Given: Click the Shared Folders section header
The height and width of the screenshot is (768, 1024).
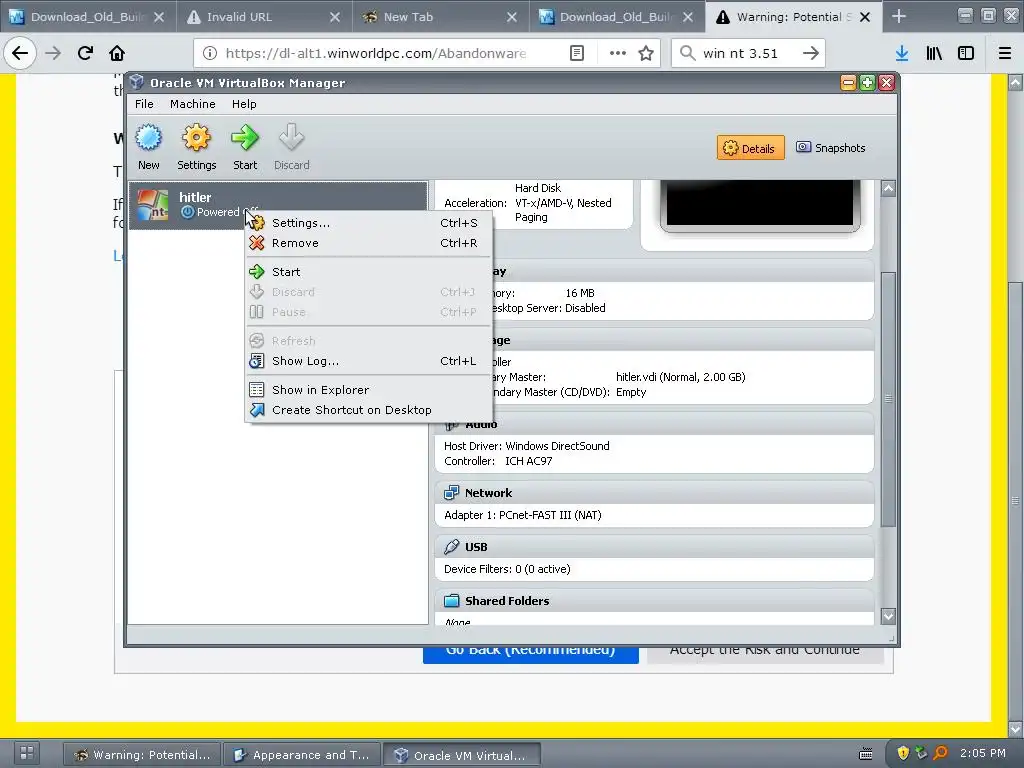Looking at the screenshot, I should click(x=654, y=601).
